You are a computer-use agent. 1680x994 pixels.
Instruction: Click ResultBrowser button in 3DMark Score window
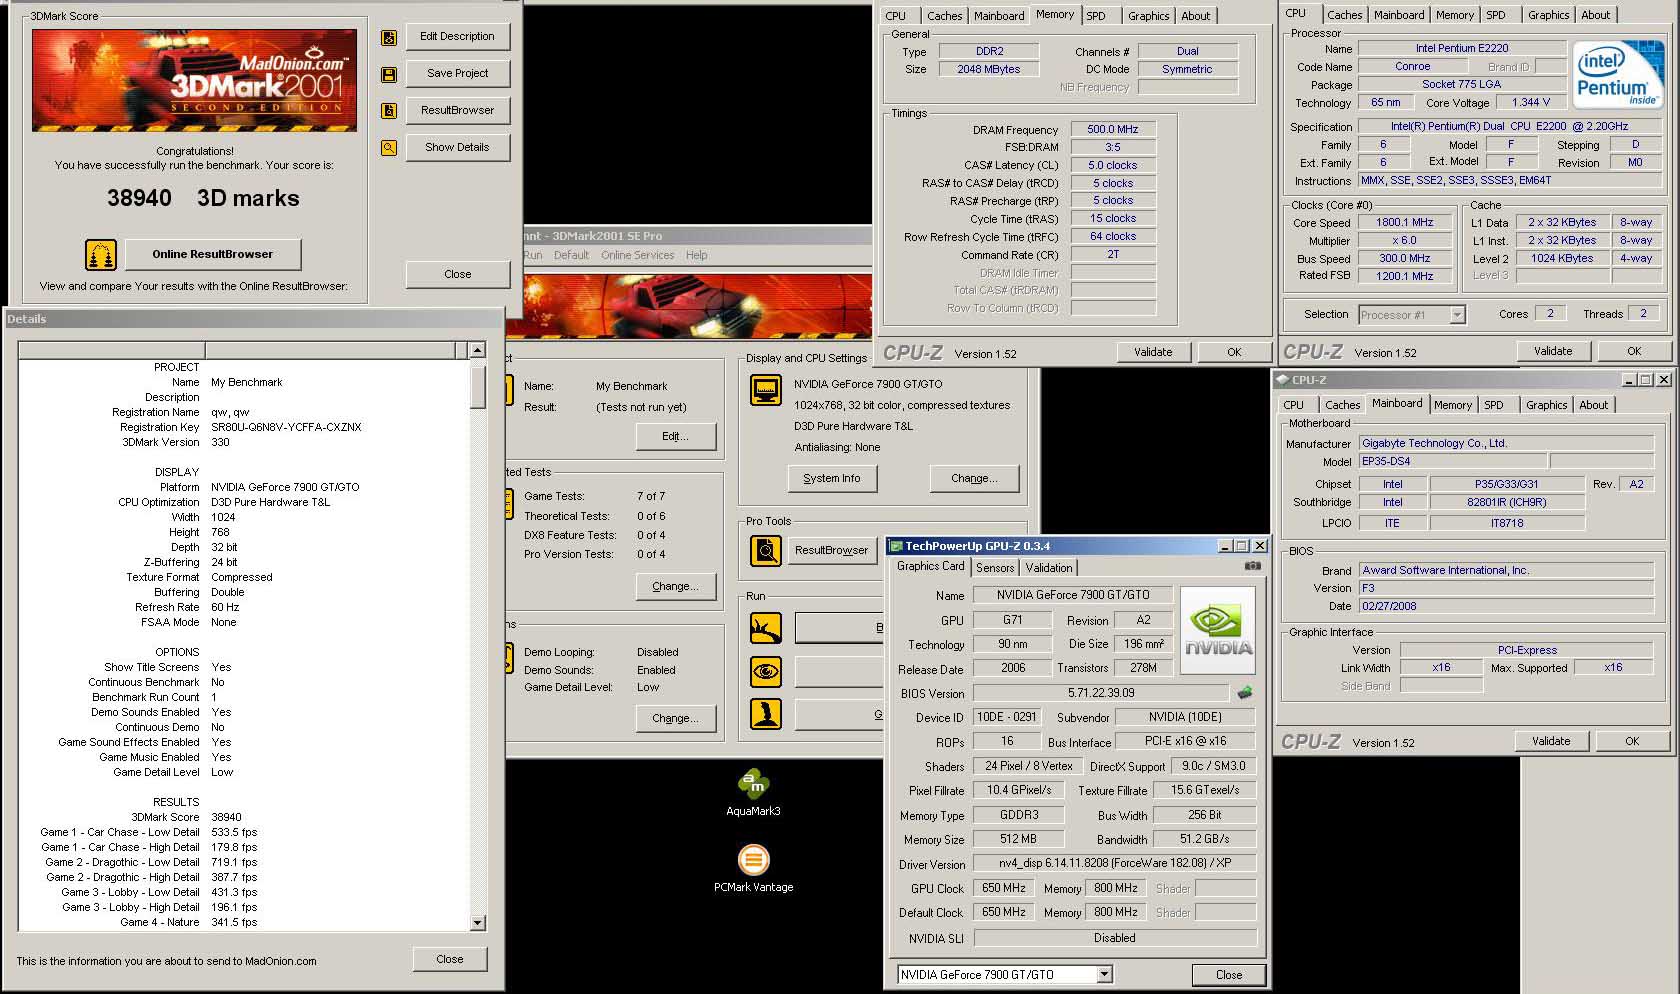coord(458,111)
